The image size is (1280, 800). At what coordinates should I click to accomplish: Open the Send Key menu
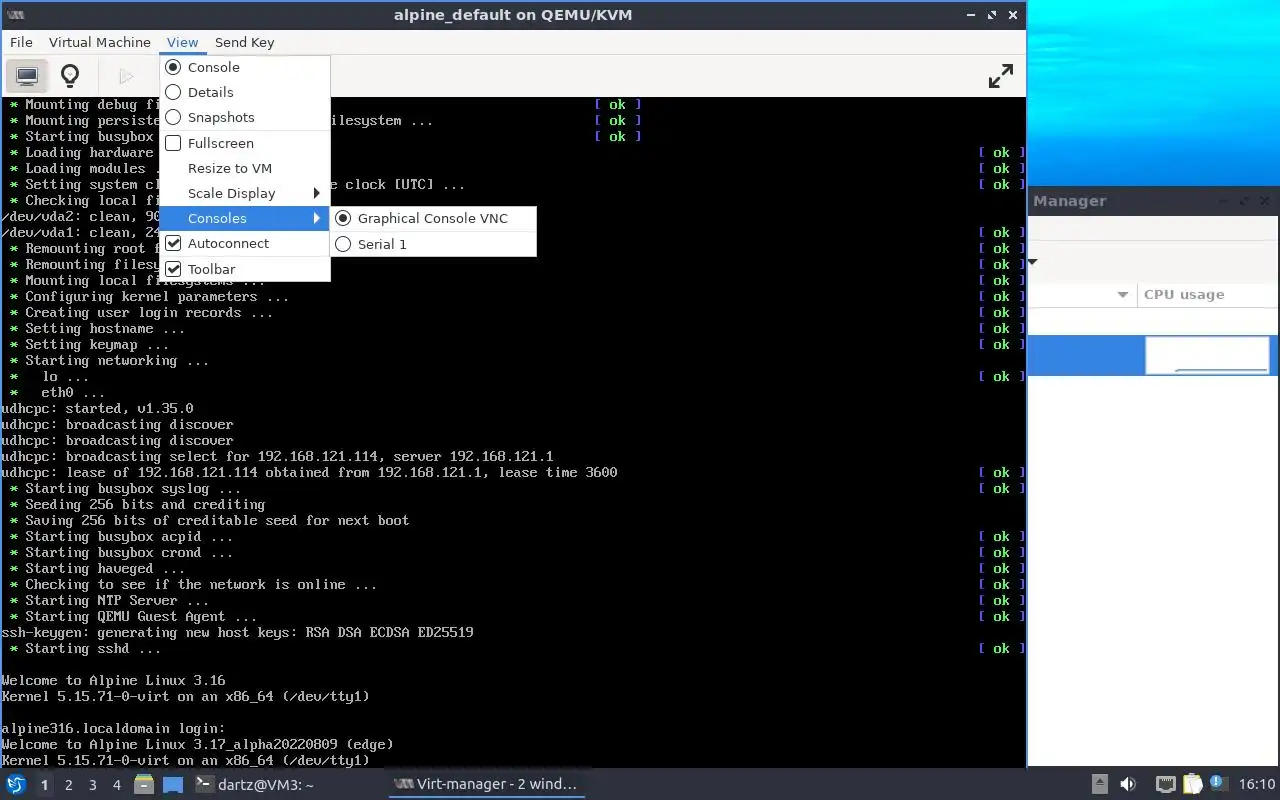(x=244, y=42)
